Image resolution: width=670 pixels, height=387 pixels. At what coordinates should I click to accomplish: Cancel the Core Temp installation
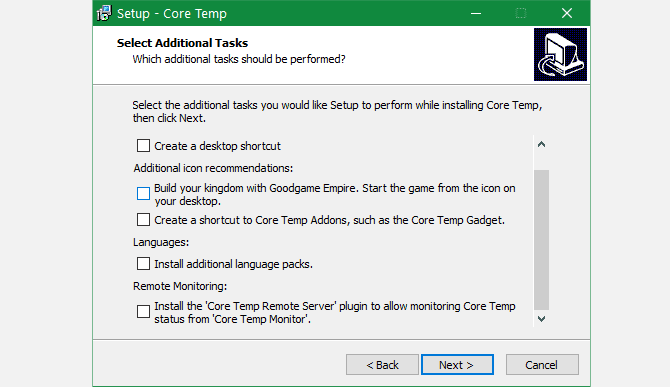542,365
